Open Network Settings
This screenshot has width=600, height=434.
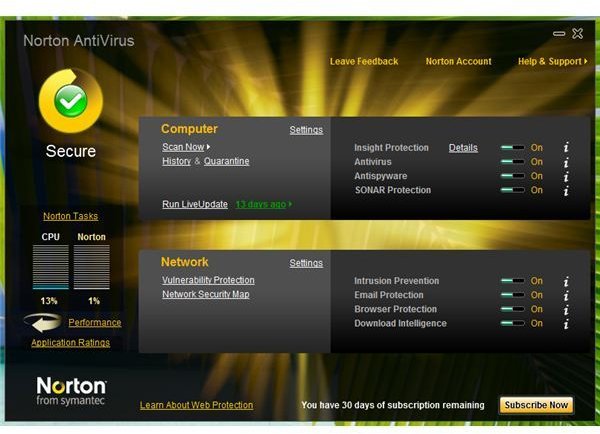306,263
